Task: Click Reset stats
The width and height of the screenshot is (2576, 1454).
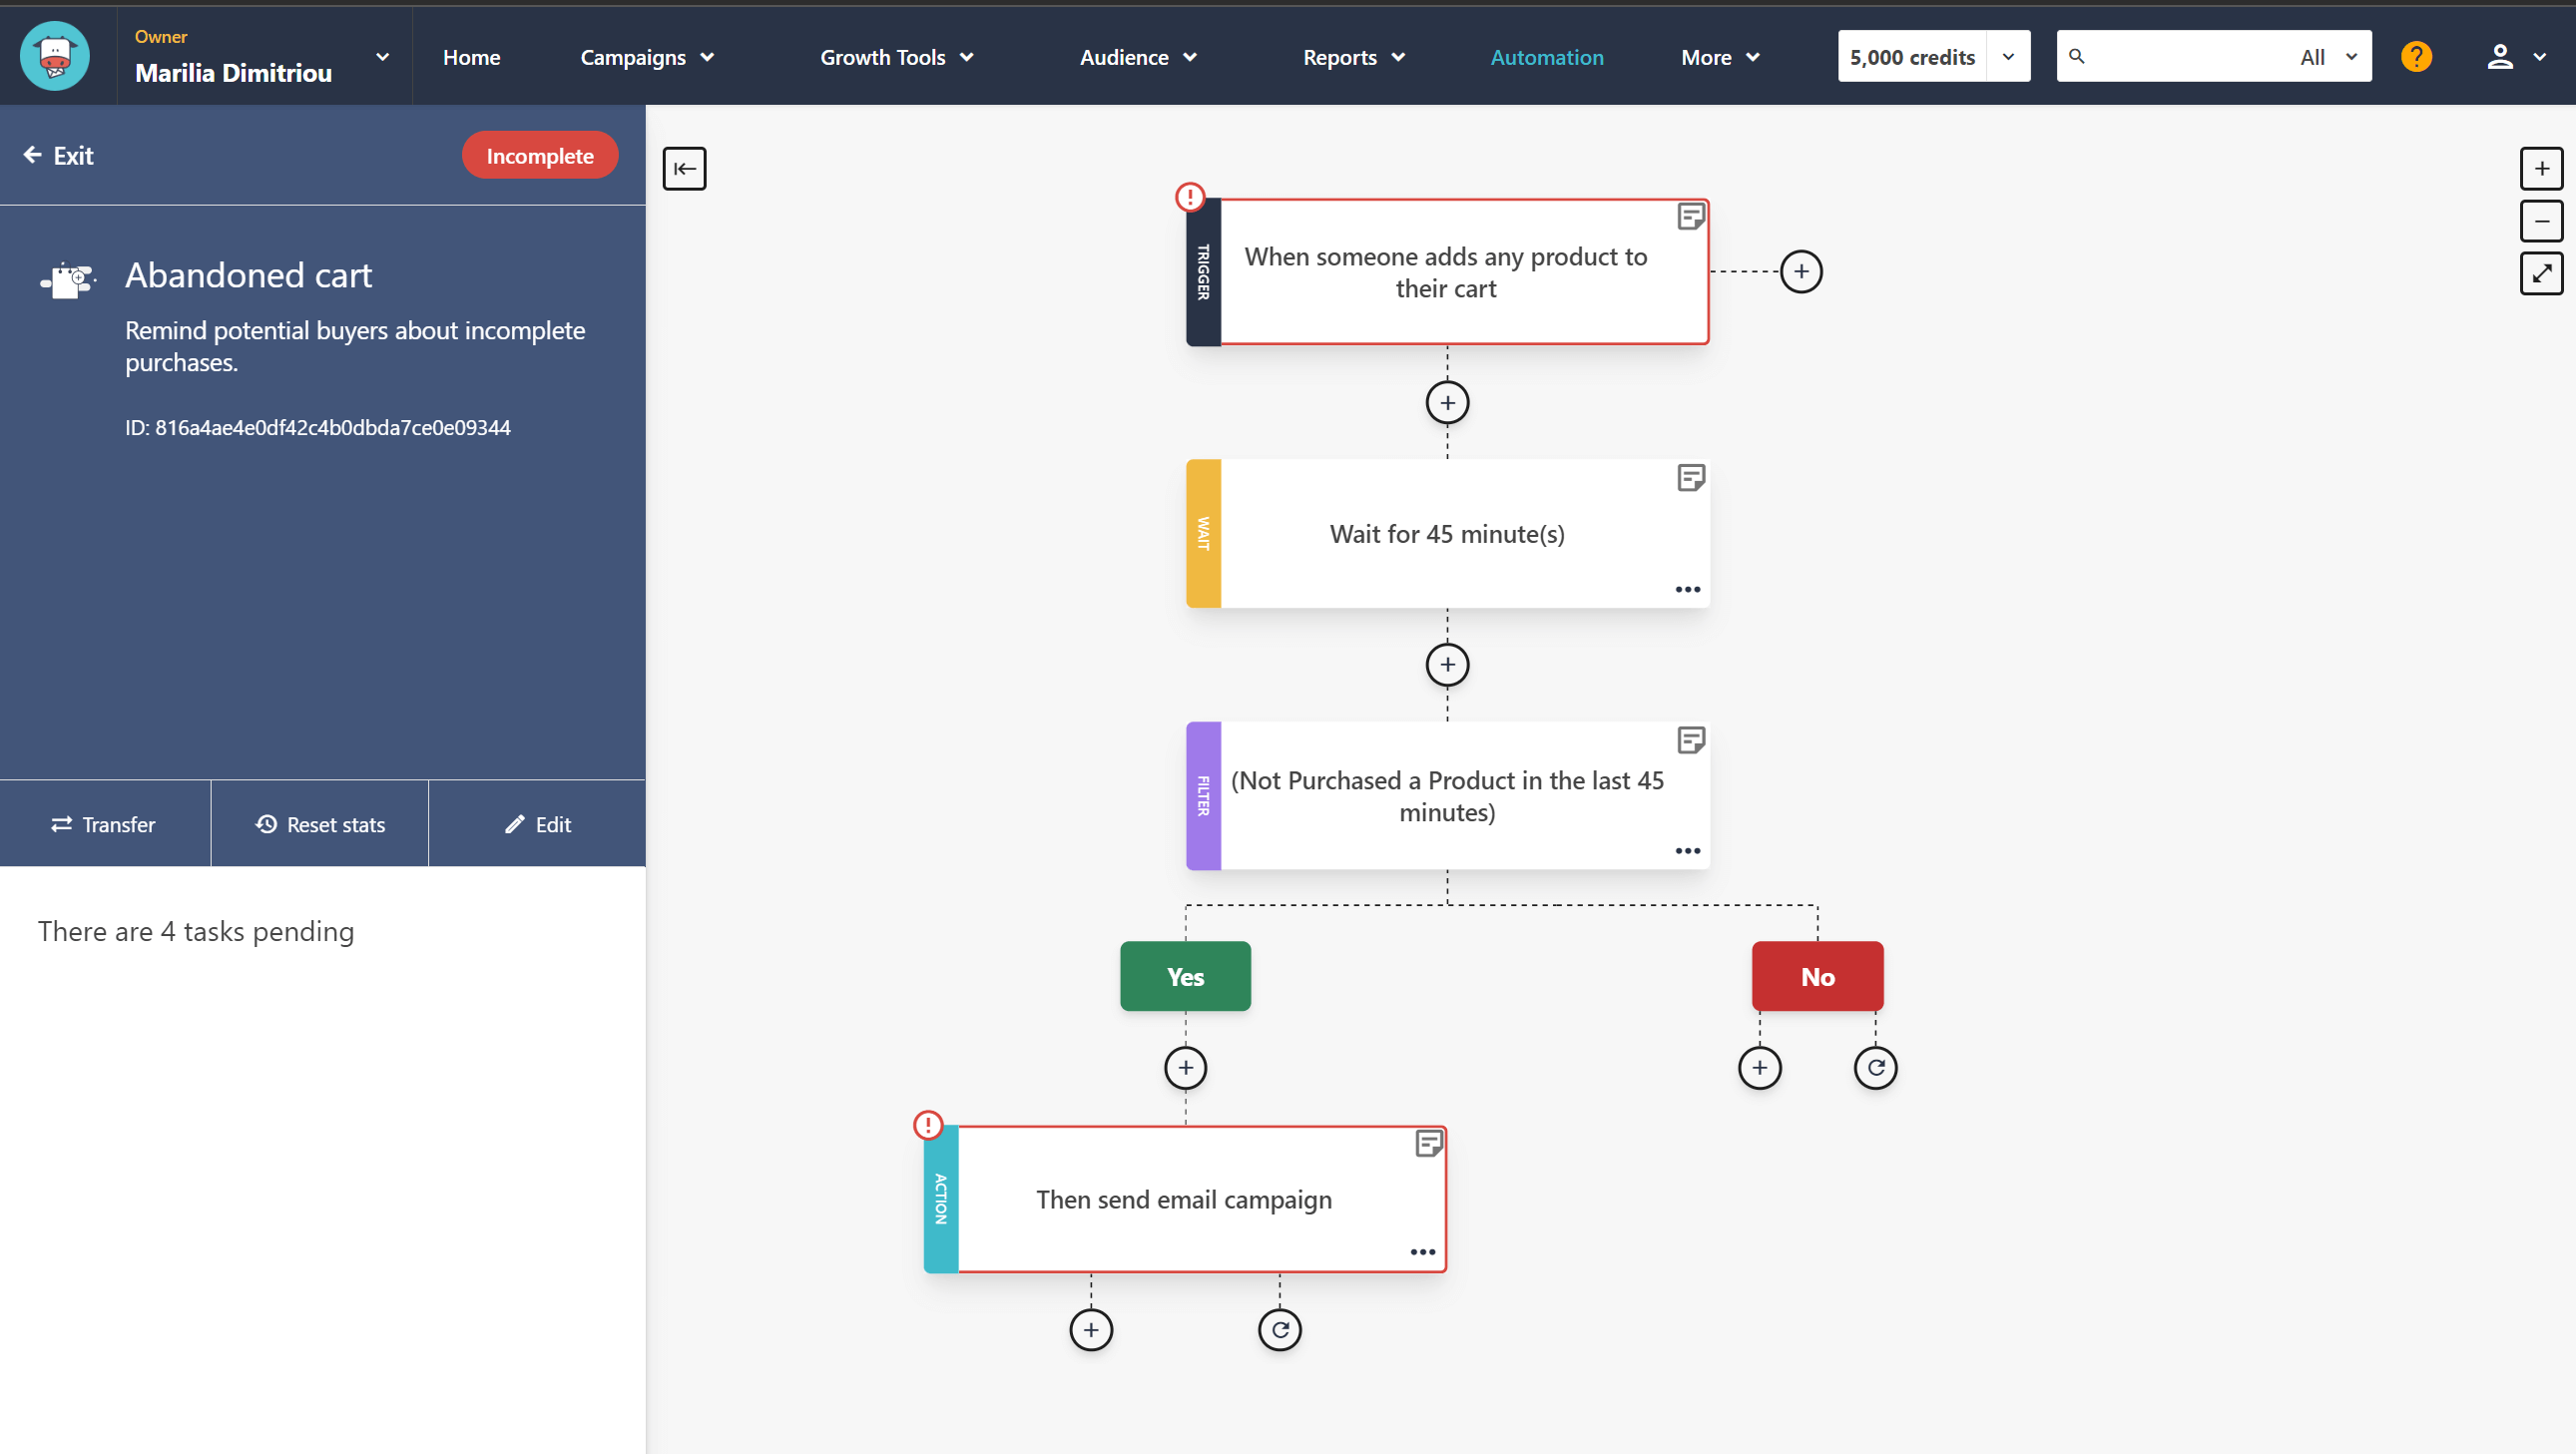Action: (320, 824)
